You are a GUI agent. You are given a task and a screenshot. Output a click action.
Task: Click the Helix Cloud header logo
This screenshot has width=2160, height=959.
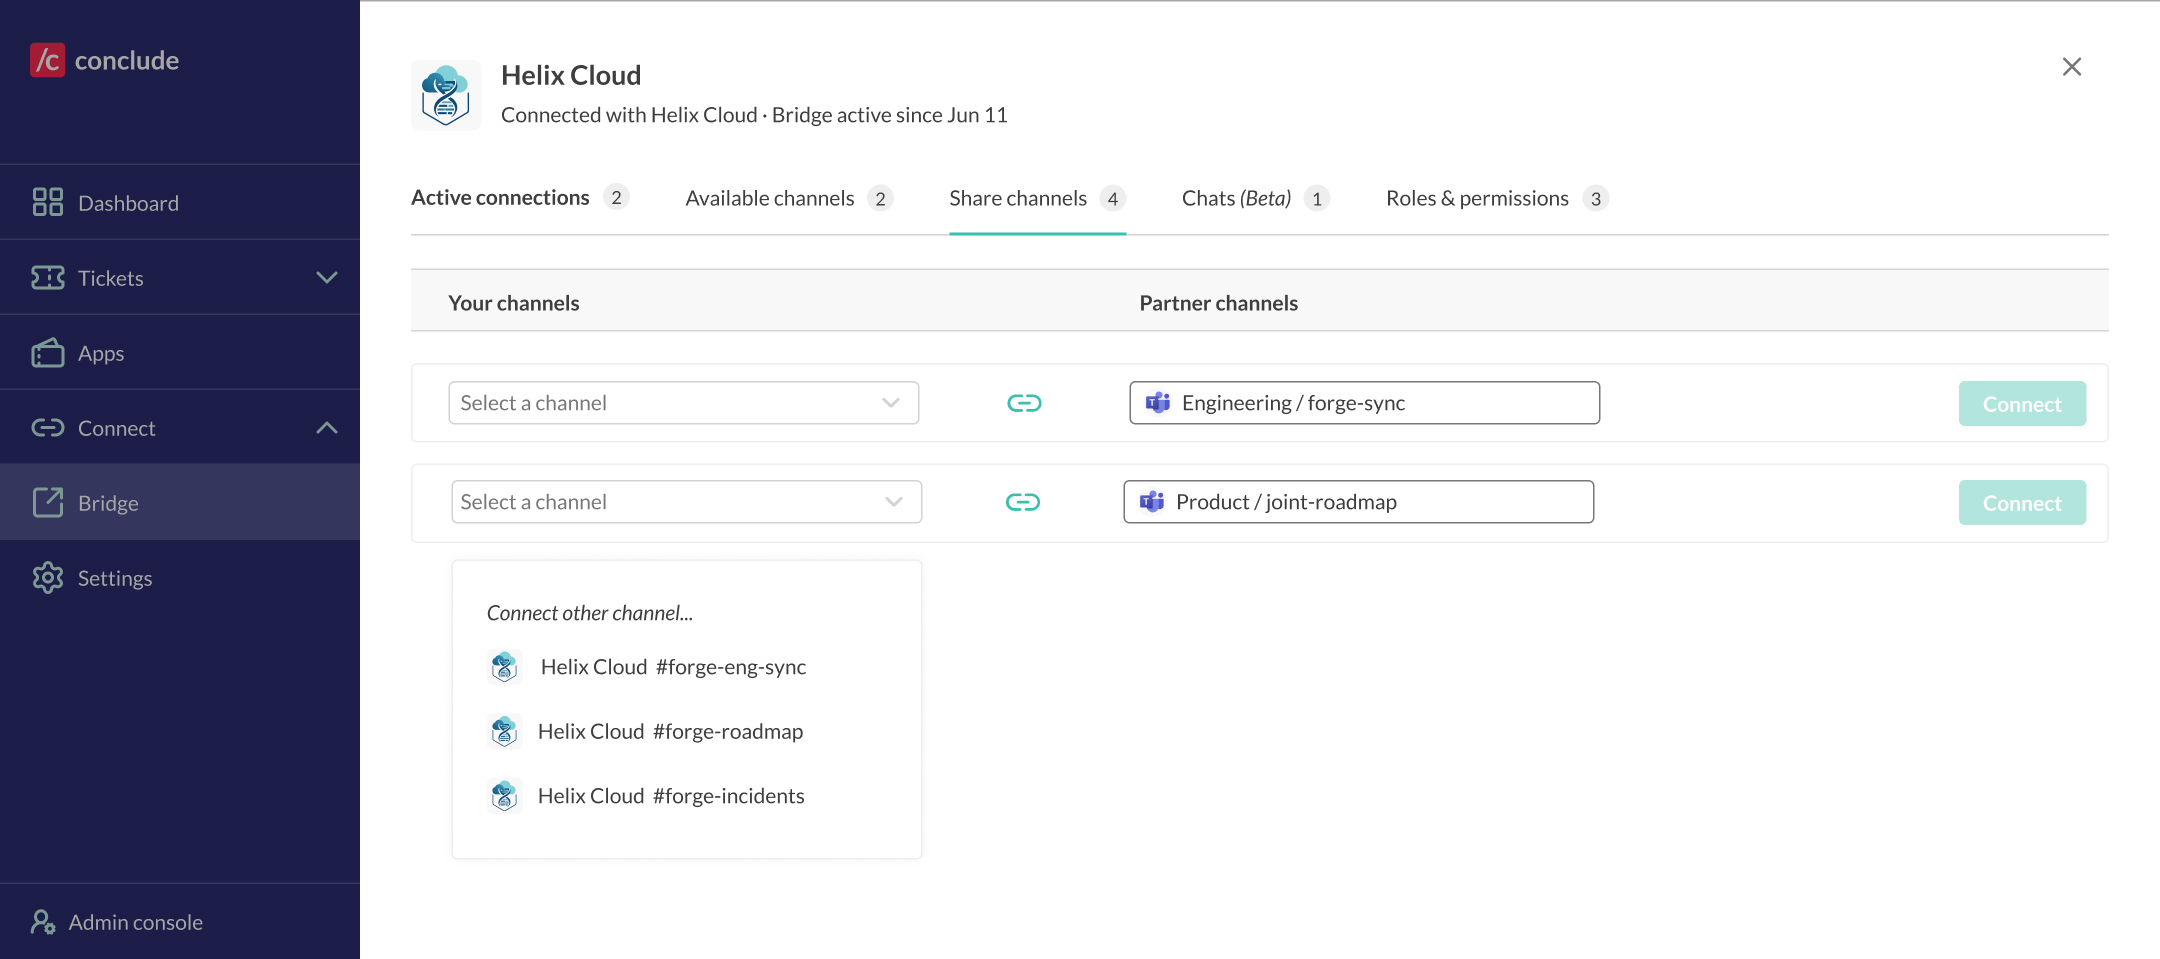446,95
